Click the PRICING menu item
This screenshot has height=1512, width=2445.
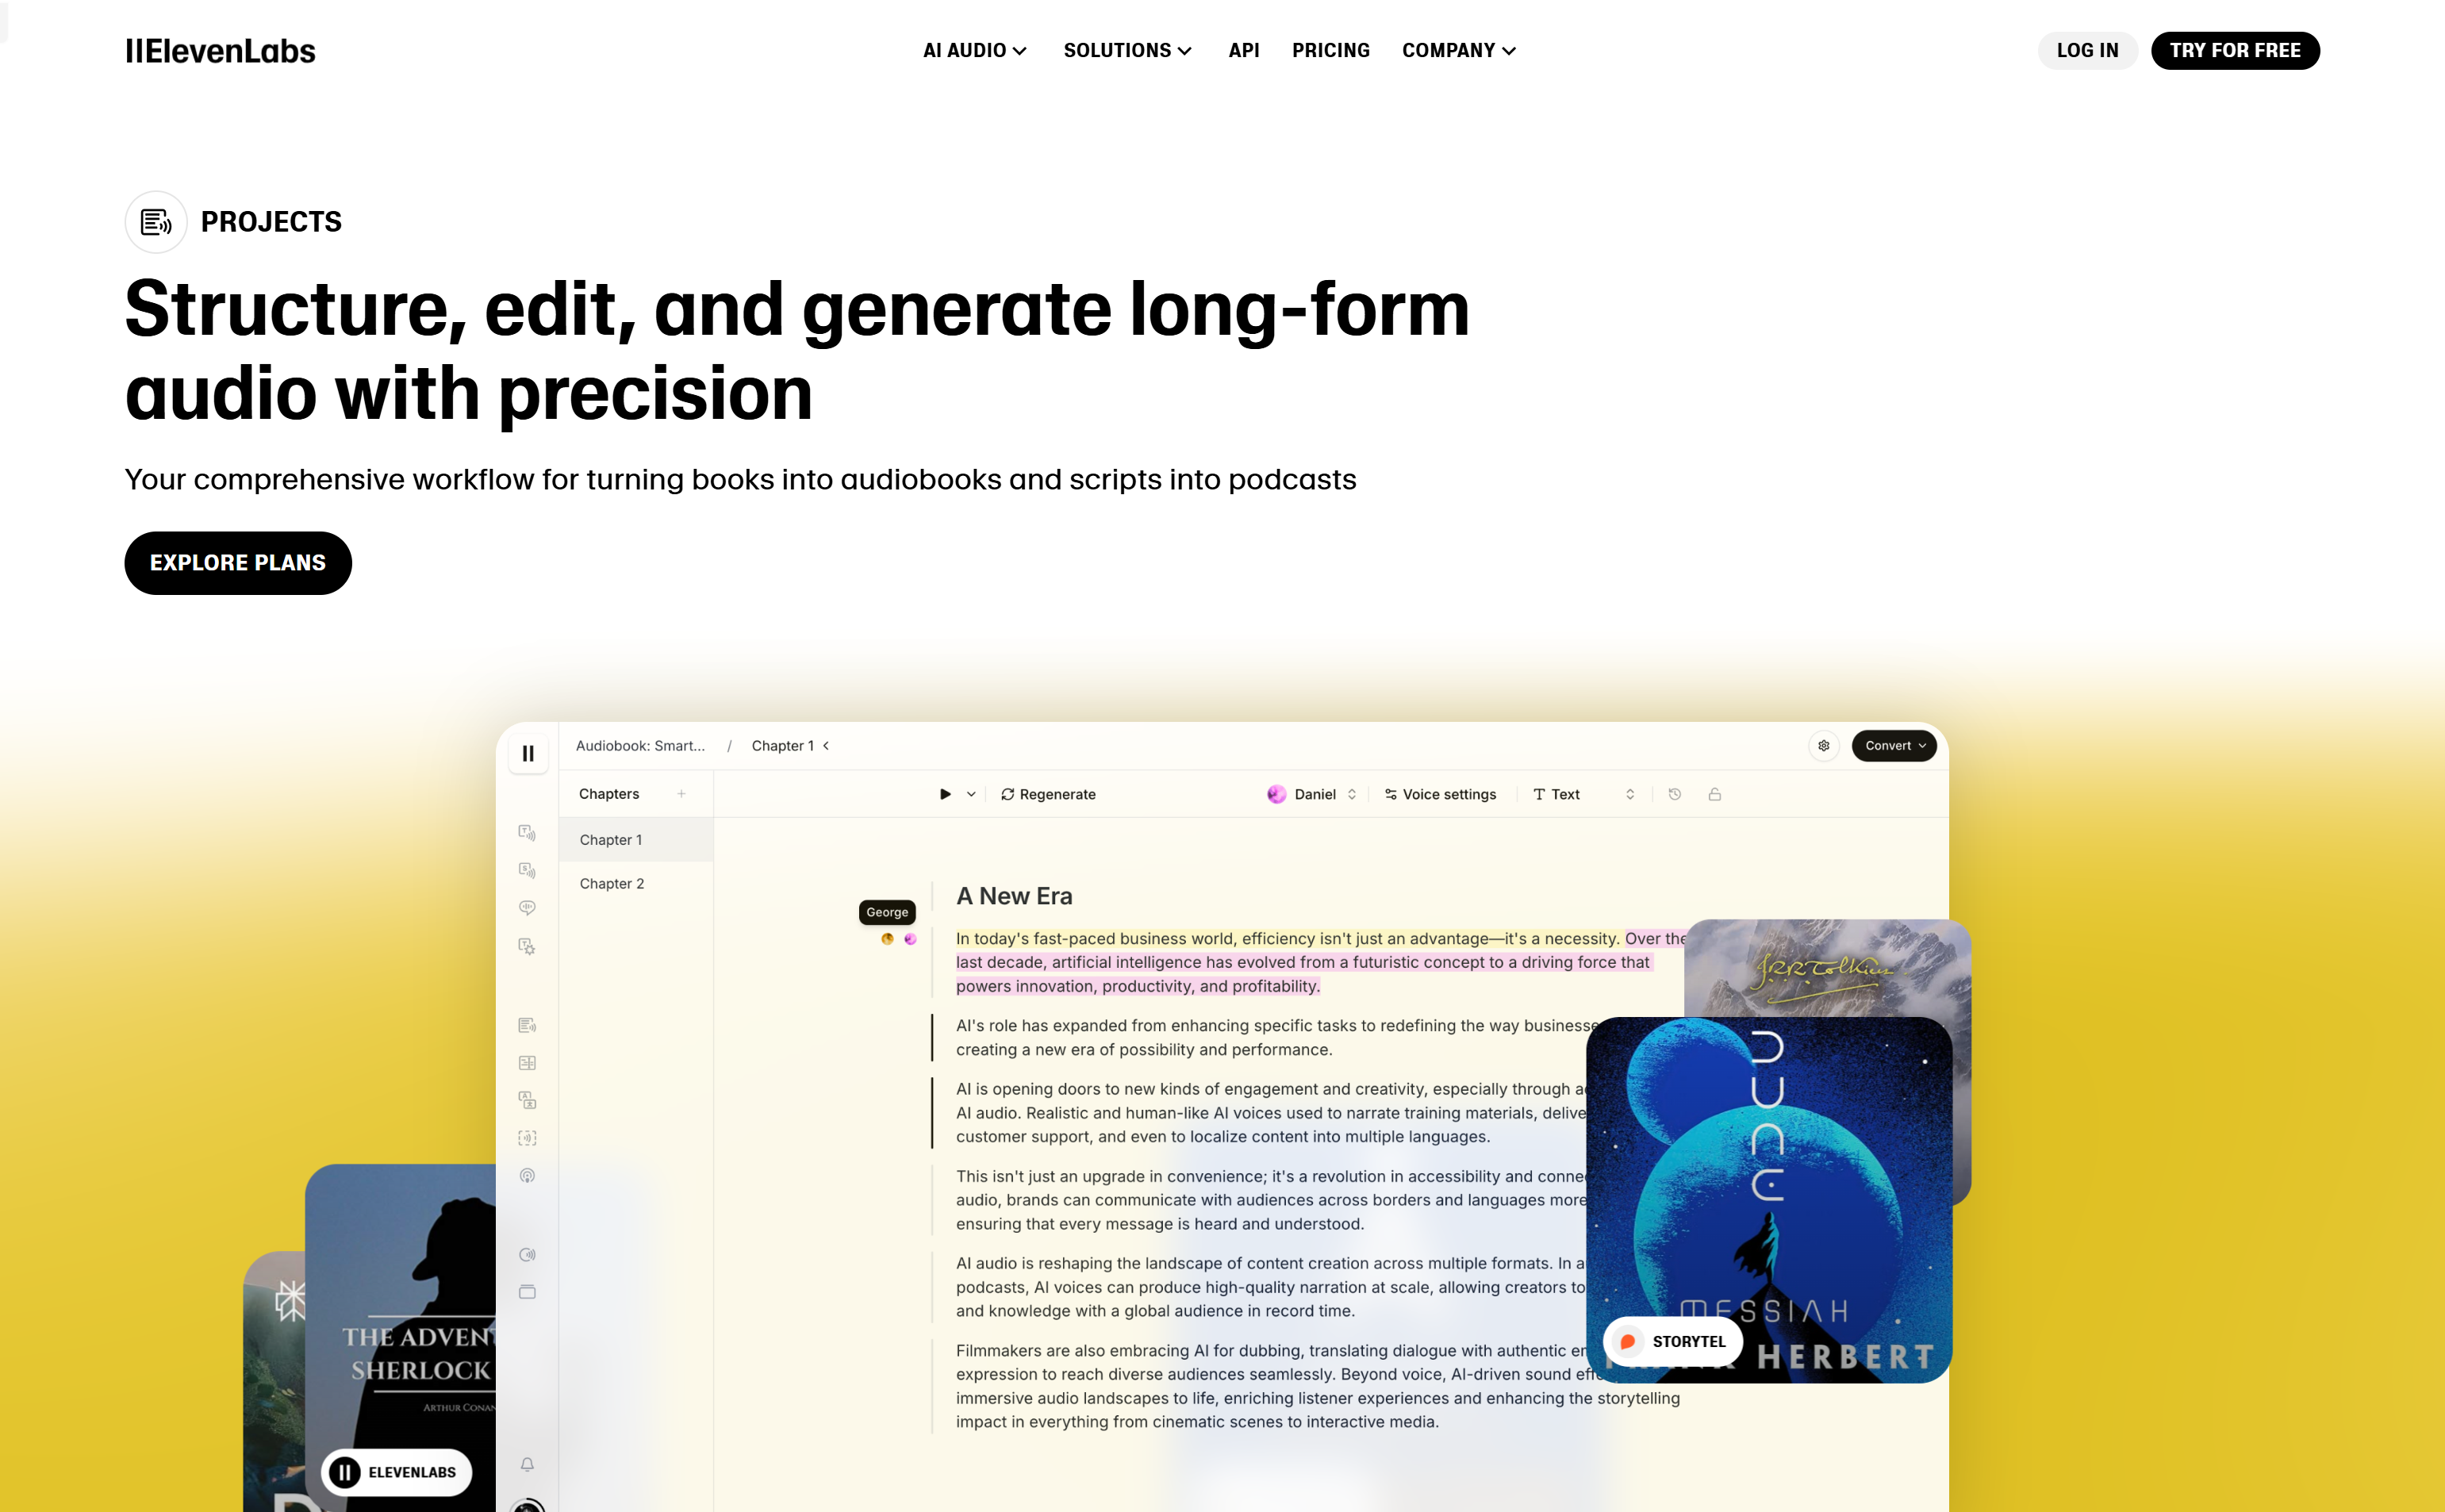(1330, 51)
